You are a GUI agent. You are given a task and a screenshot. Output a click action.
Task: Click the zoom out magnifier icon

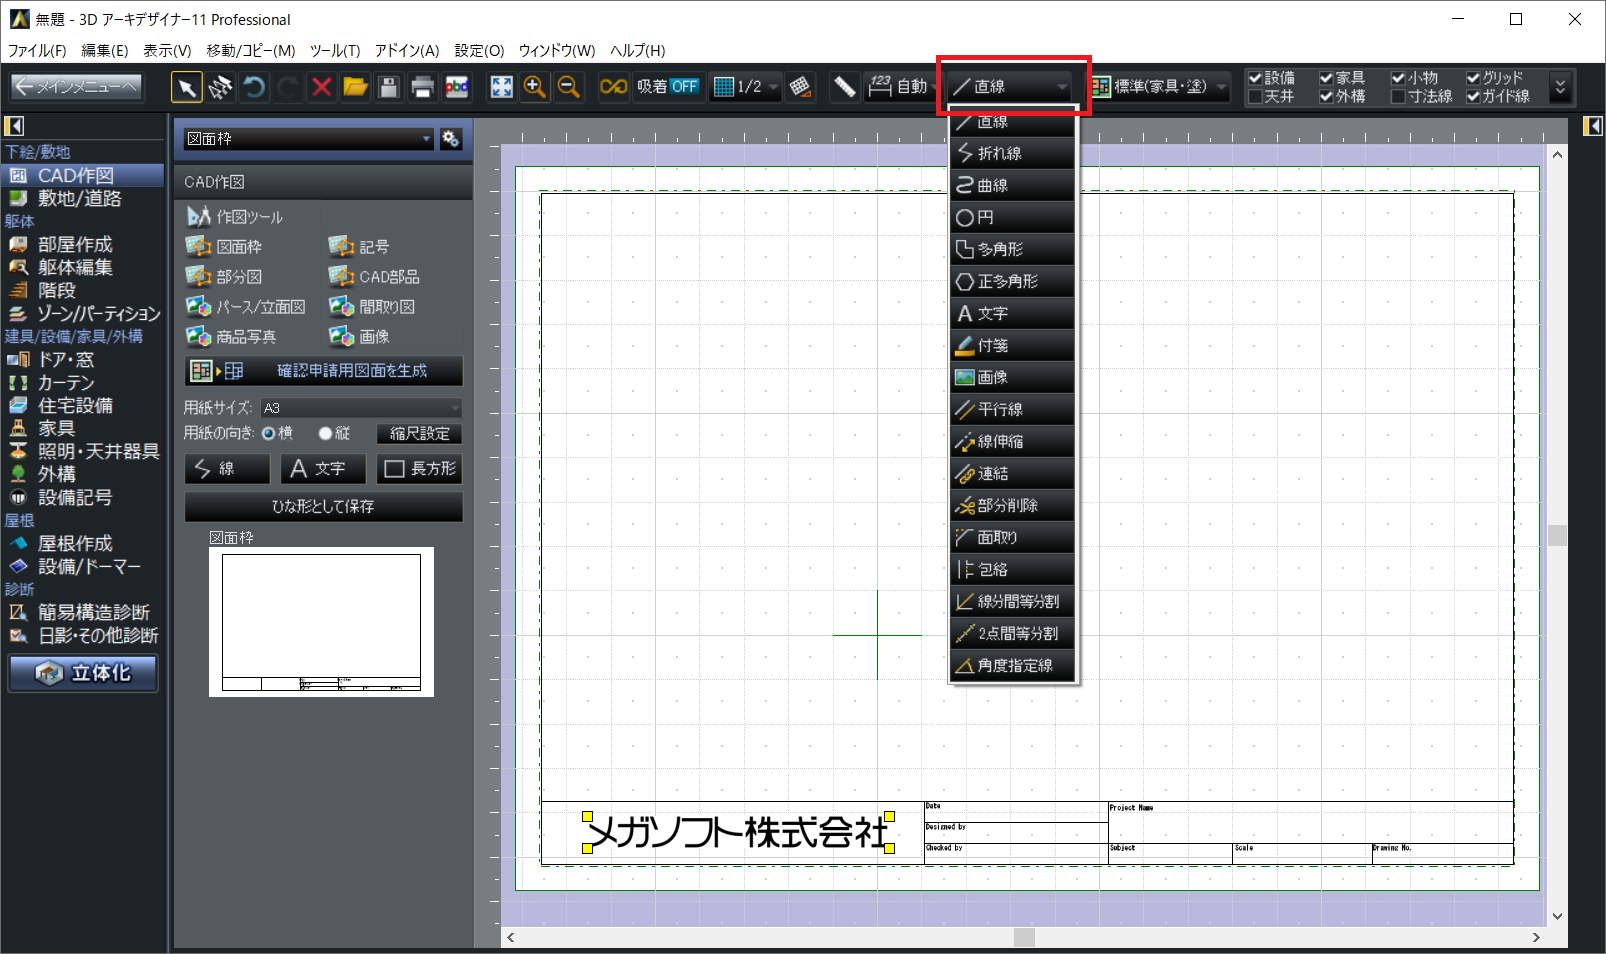point(569,87)
